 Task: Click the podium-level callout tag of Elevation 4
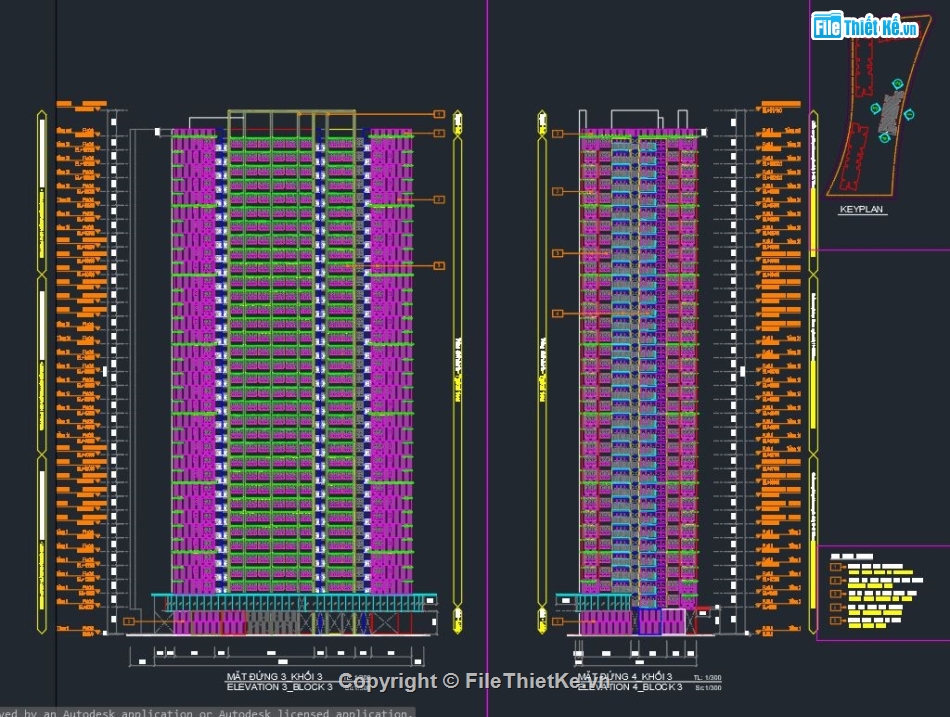pos(558,621)
